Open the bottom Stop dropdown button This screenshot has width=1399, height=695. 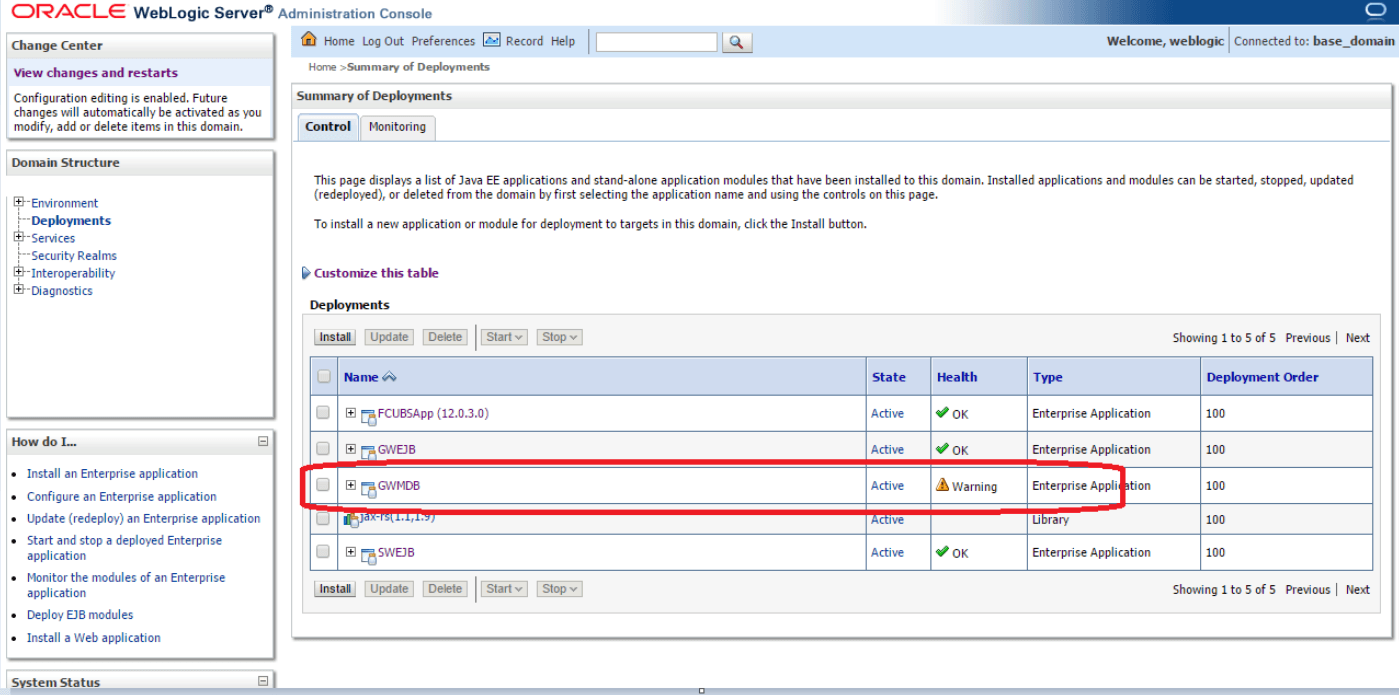[x=559, y=589]
